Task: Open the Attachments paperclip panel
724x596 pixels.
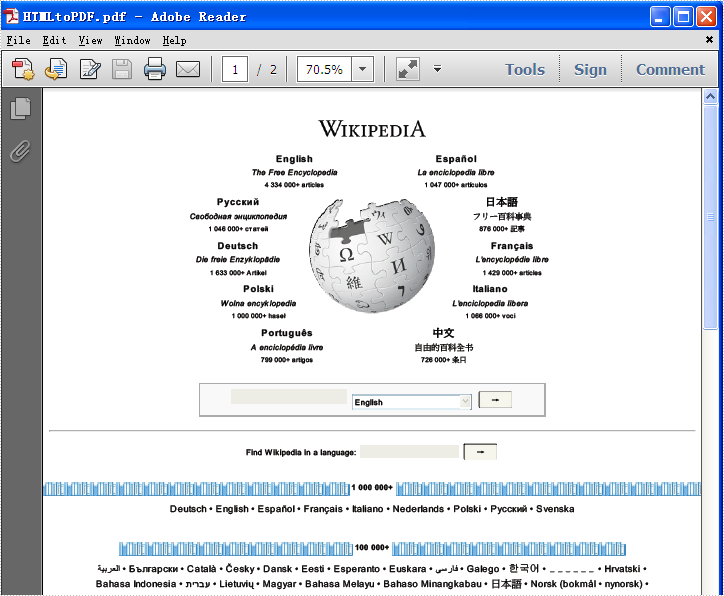Action: pyautogui.click(x=20, y=151)
